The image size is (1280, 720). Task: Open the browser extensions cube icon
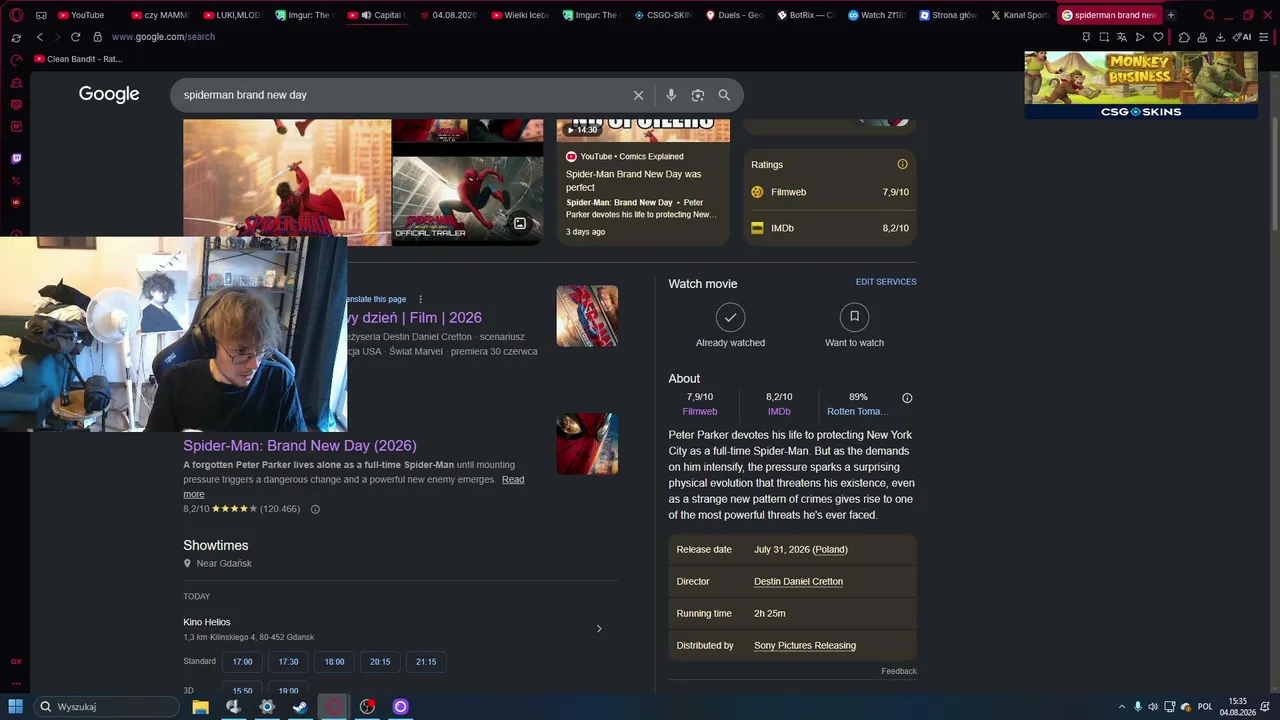coord(1184,37)
